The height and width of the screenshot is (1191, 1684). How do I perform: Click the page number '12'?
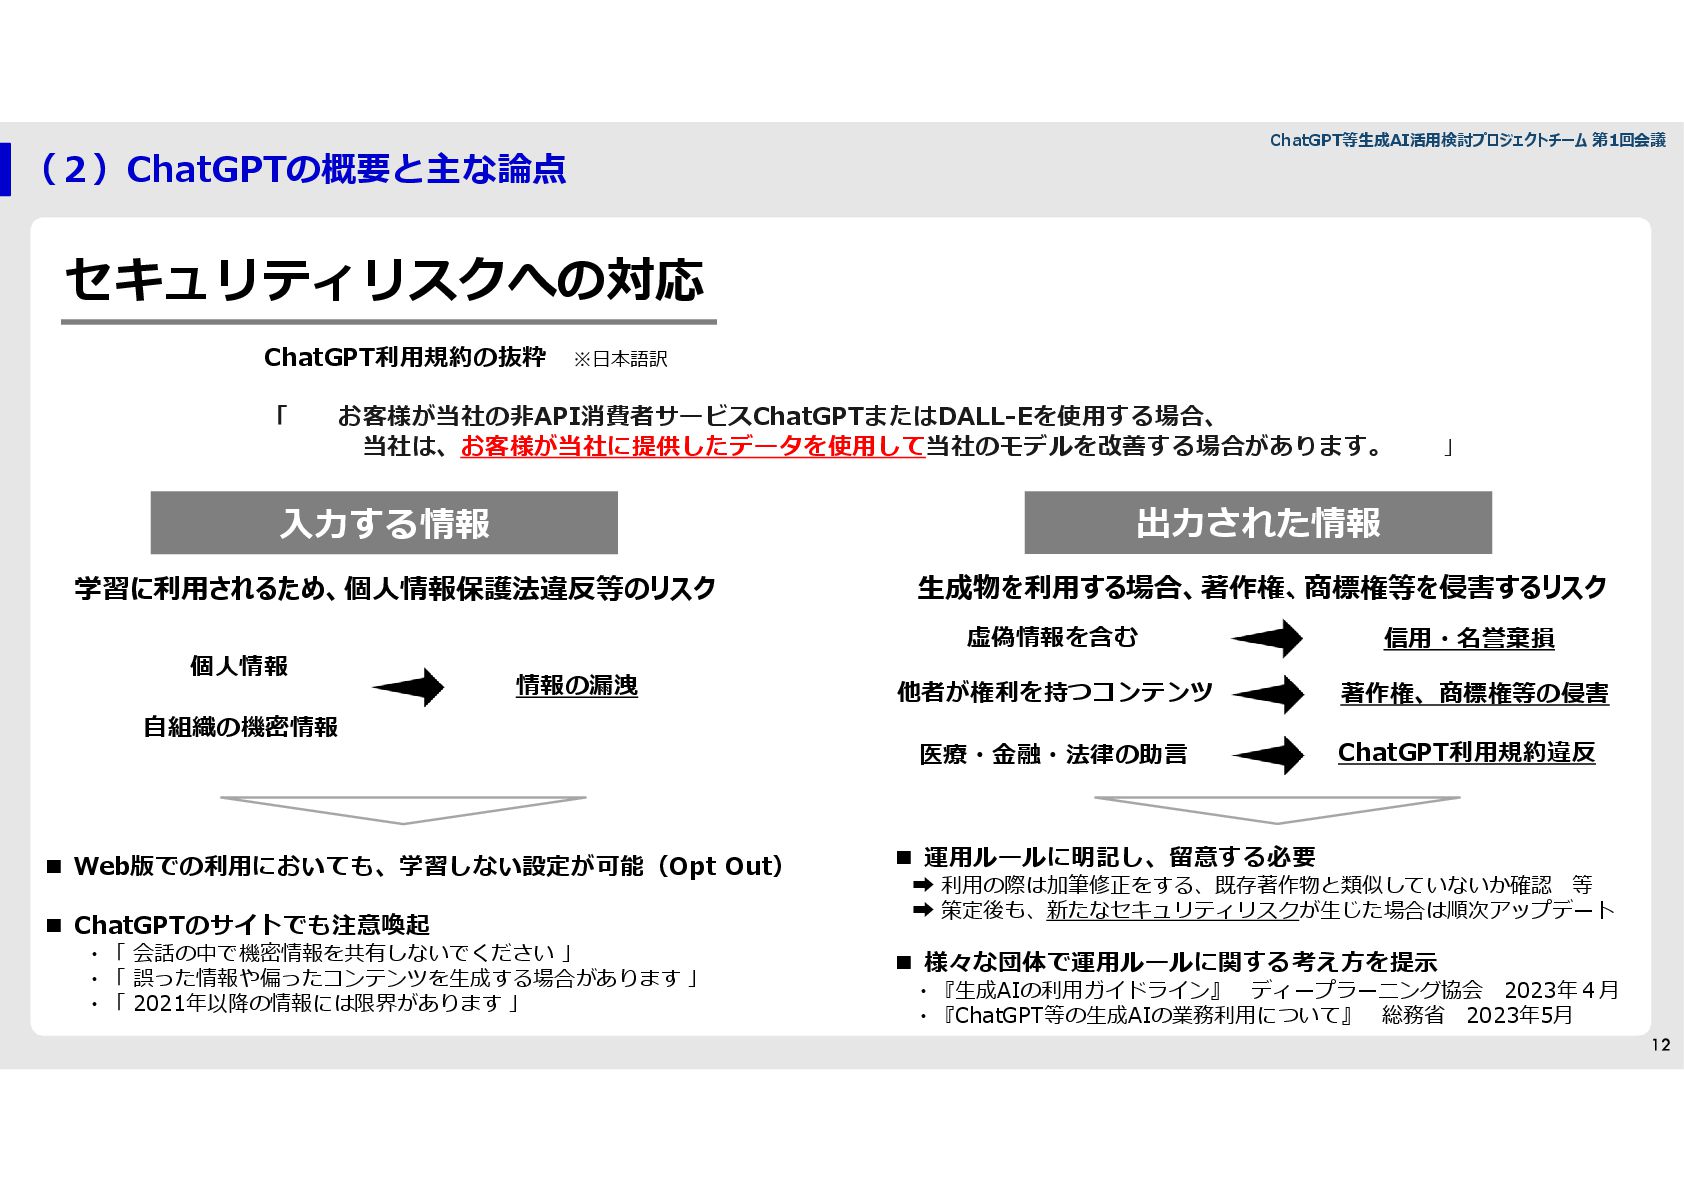click(x=1660, y=1045)
